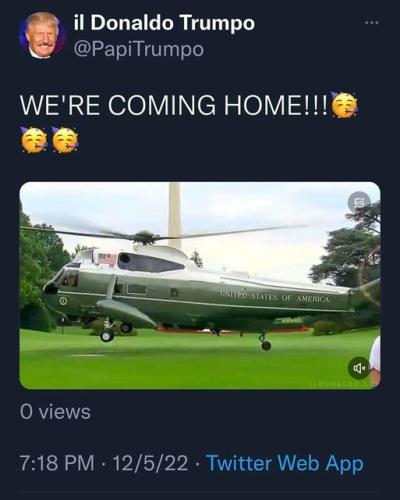Select the WE'RE COMING HOME!!! tweet text

pos(174,106)
